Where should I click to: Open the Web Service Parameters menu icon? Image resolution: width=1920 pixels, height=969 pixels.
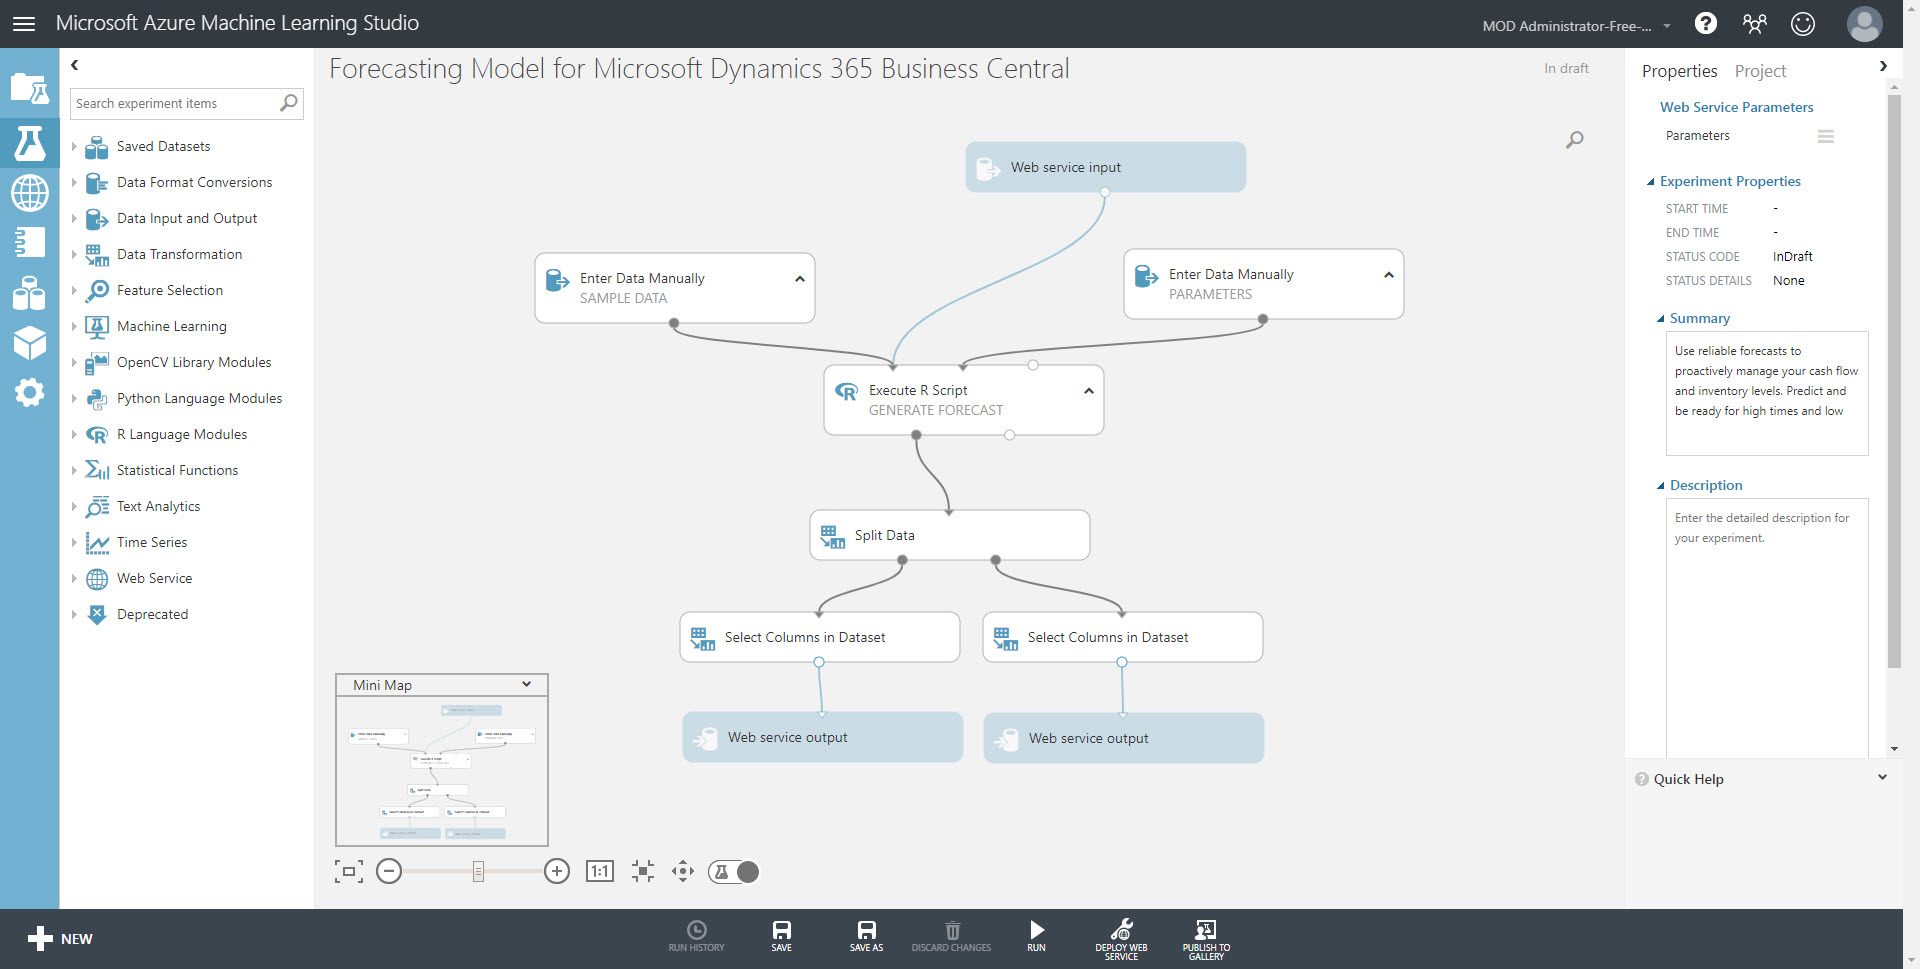[x=1826, y=136]
